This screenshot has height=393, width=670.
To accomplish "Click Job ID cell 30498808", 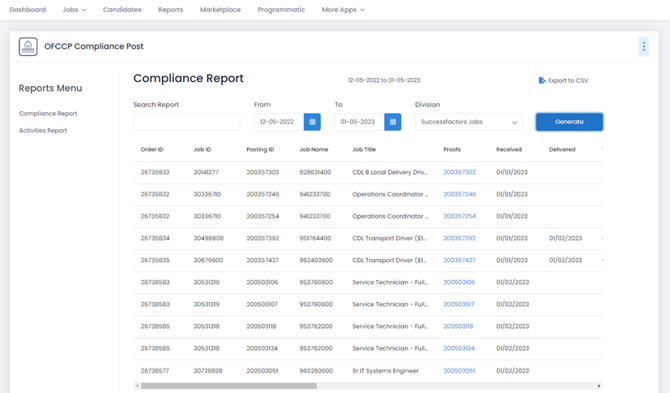I will click(x=209, y=238).
